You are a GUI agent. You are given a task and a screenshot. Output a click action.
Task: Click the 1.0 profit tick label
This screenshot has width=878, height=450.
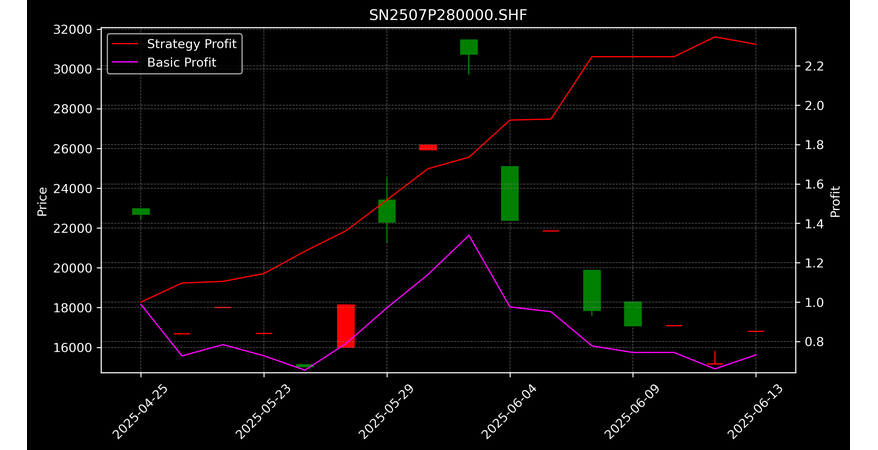point(814,303)
